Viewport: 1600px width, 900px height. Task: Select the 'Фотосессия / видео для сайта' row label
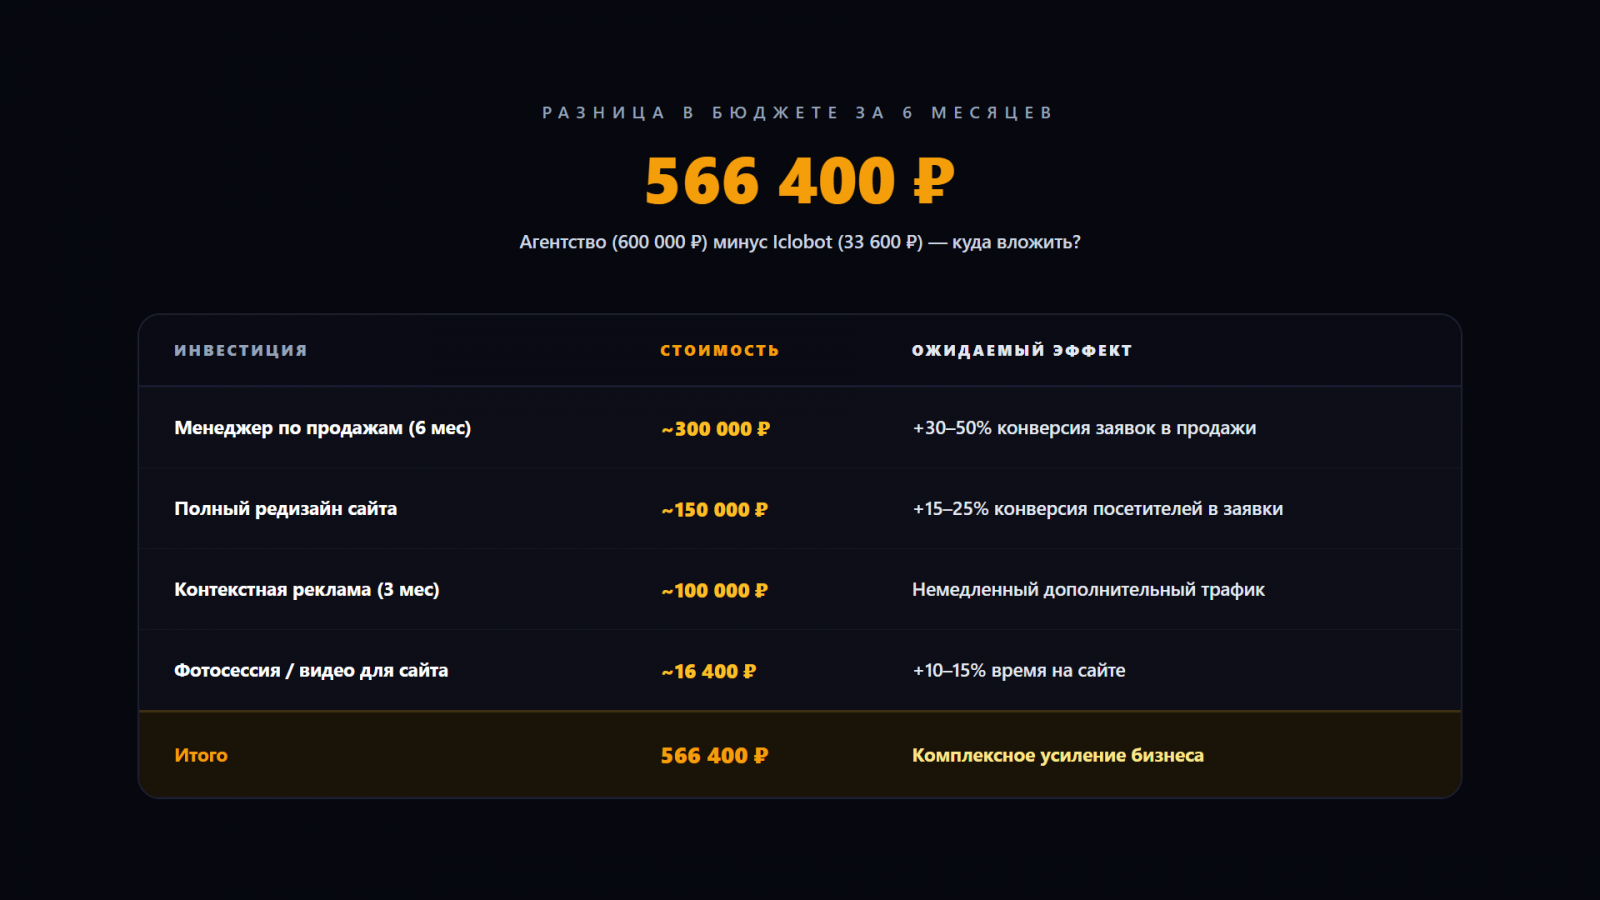point(311,671)
